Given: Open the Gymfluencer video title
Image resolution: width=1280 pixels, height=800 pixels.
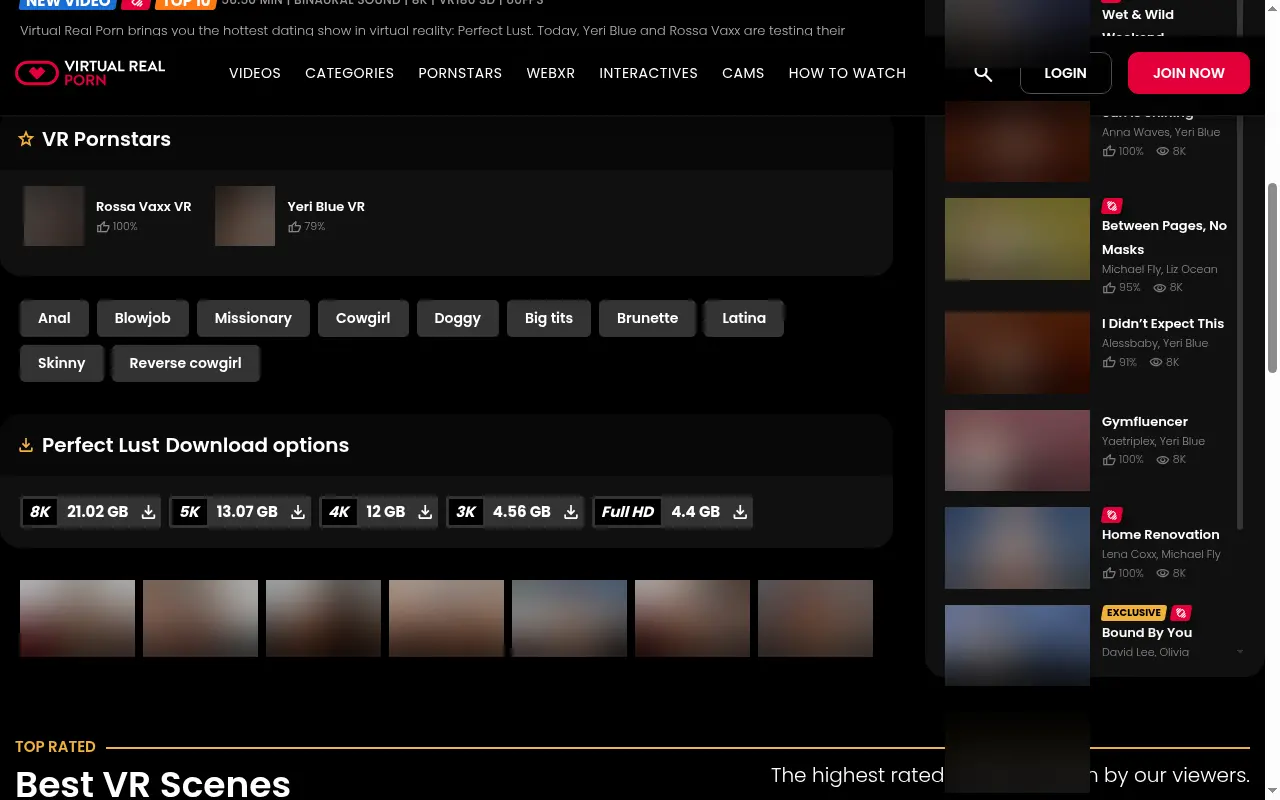Looking at the screenshot, I should click(1144, 422).
